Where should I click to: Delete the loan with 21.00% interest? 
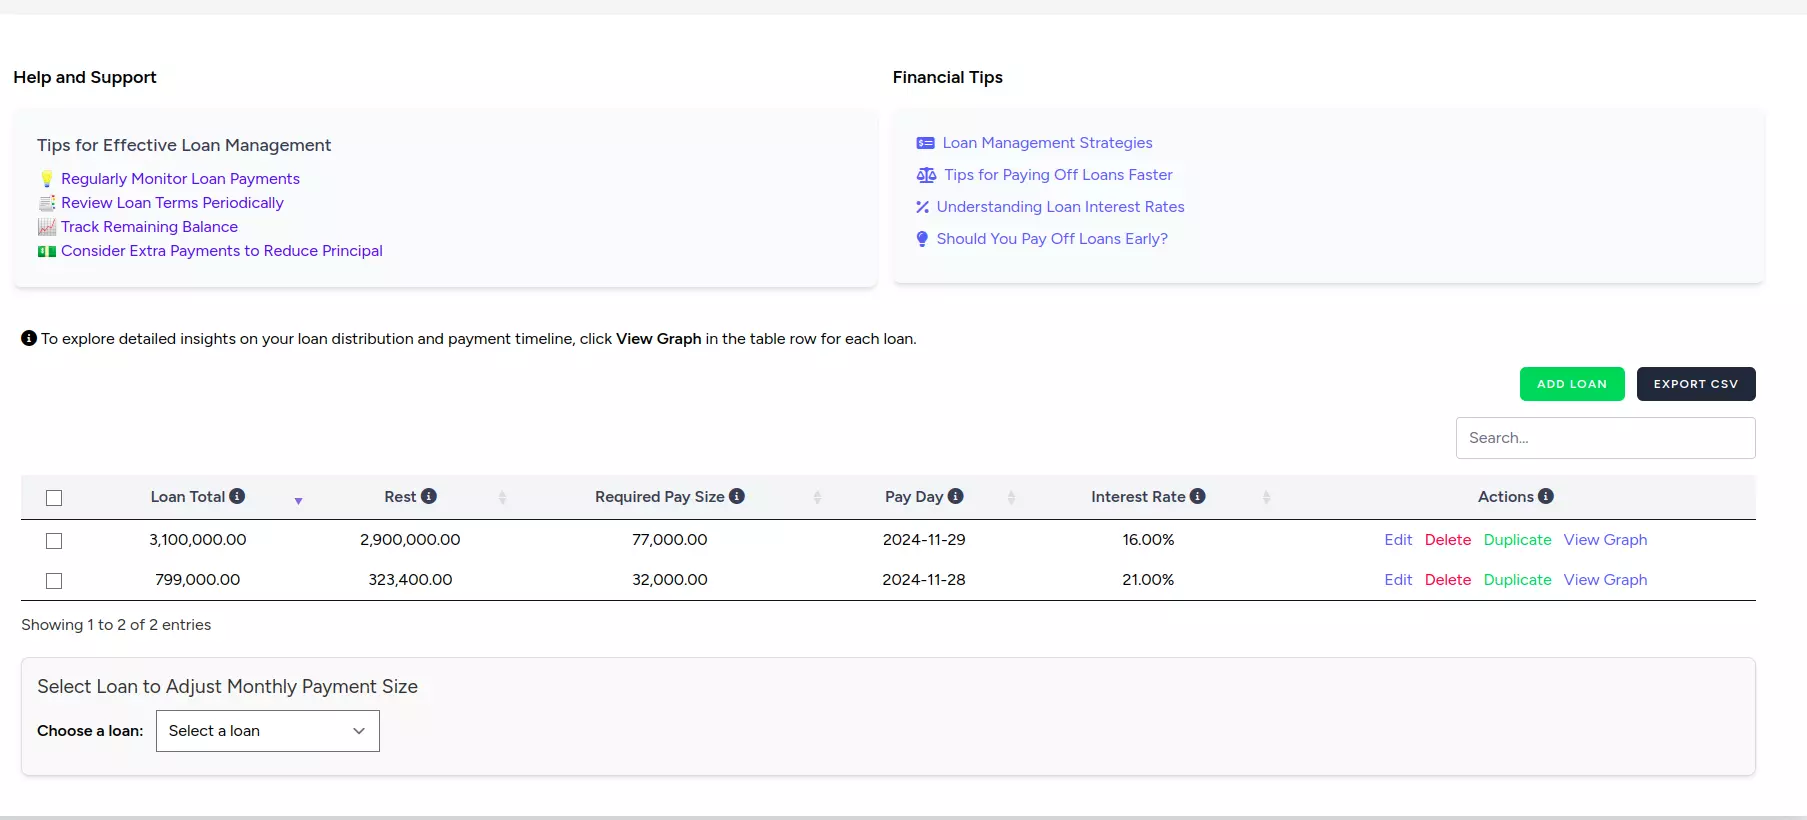[x=1447, y=580]
